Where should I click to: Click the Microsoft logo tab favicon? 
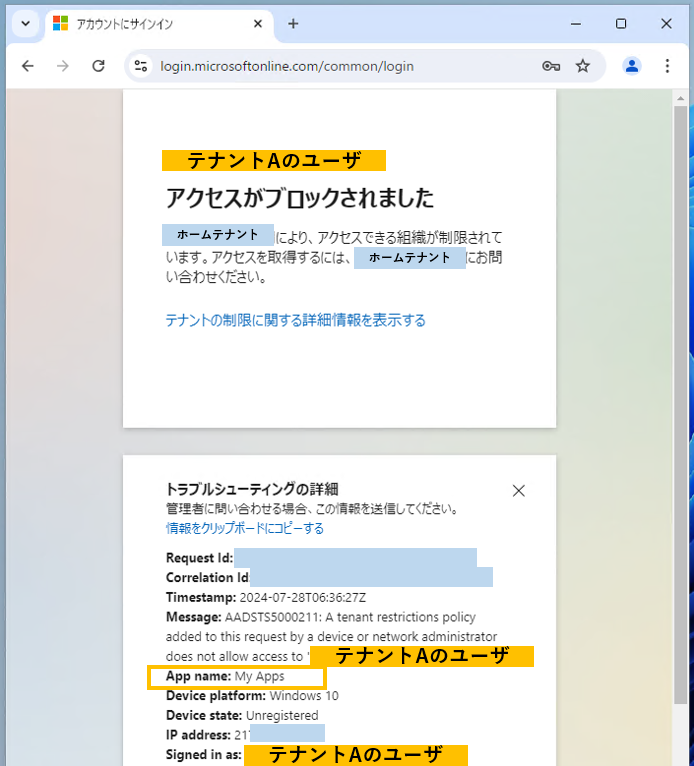click(61, 23)
